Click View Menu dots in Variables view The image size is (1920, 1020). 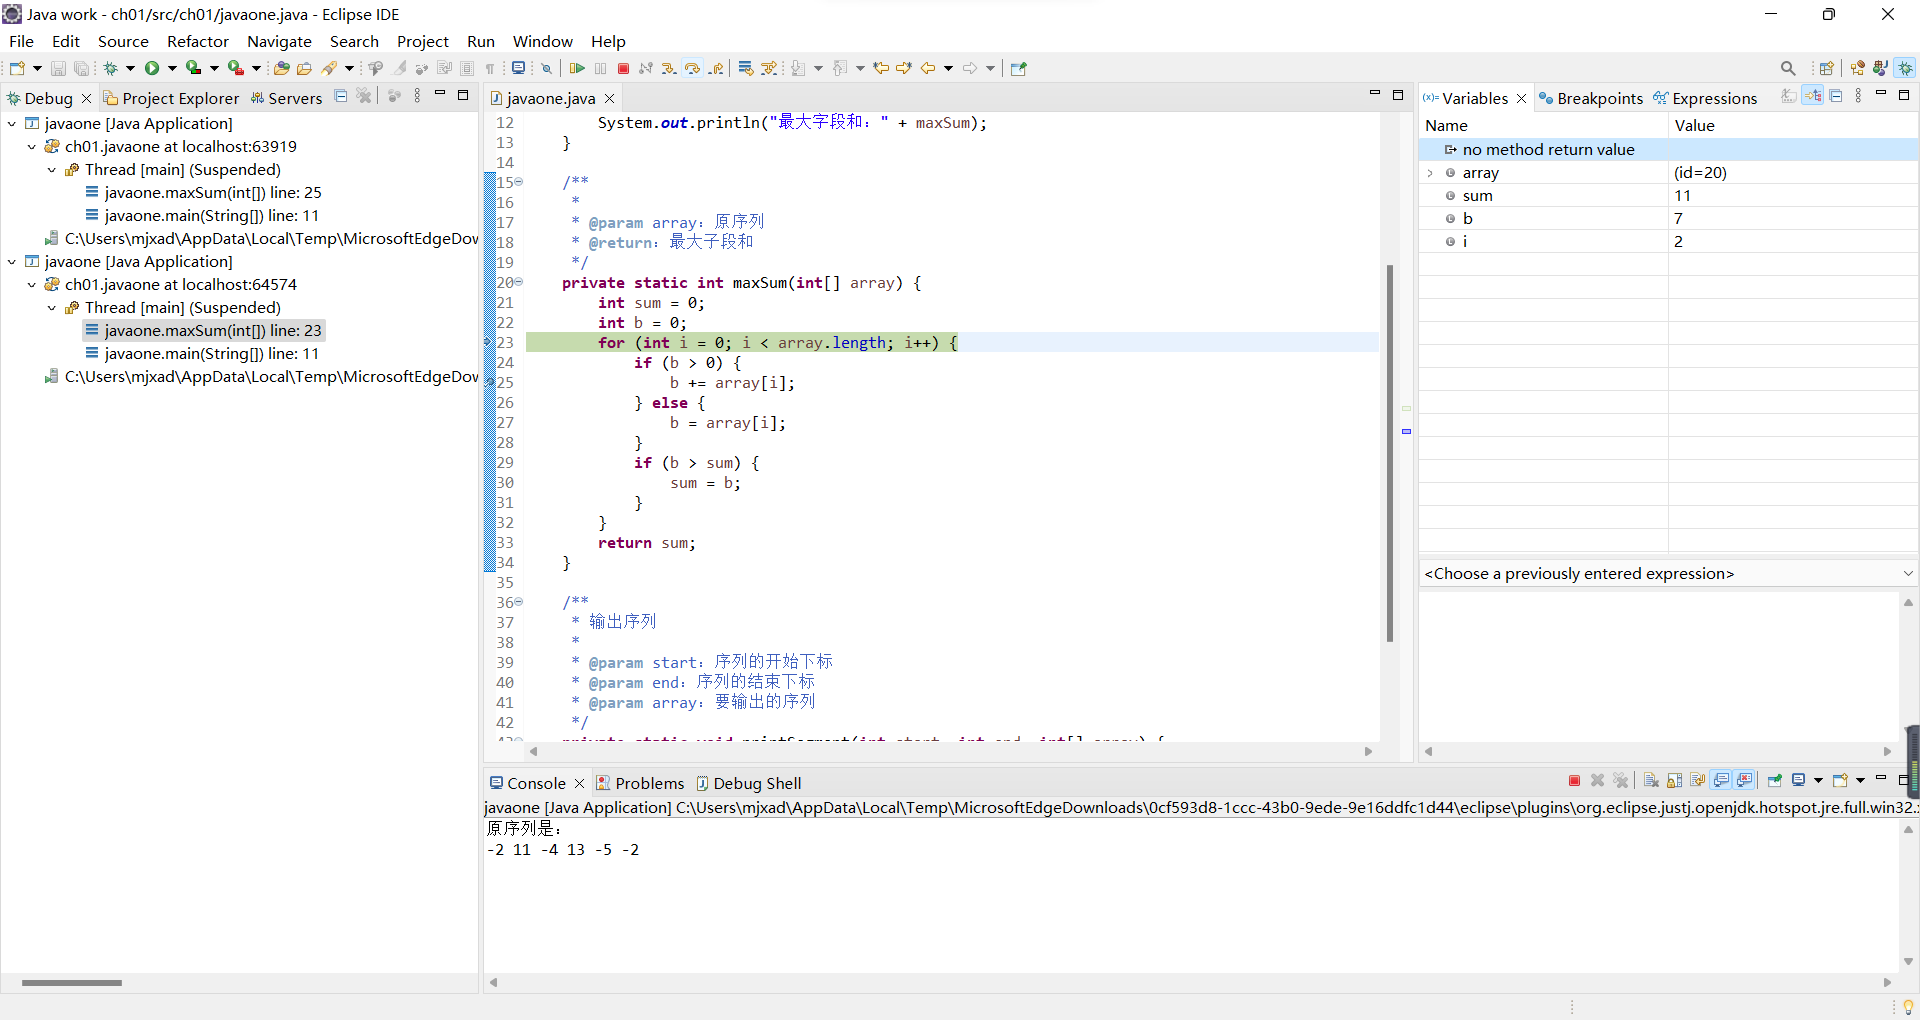(x=1859, y=96)
